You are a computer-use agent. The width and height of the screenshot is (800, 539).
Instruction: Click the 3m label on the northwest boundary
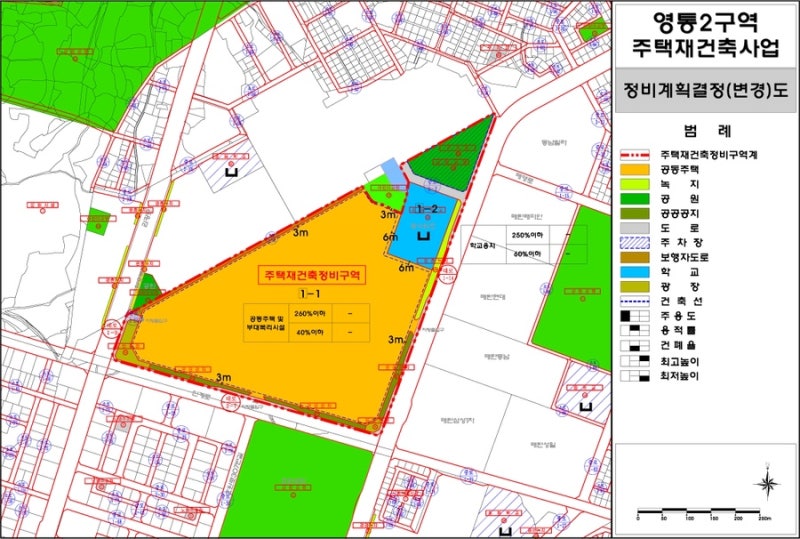click(x=301, y=233)
